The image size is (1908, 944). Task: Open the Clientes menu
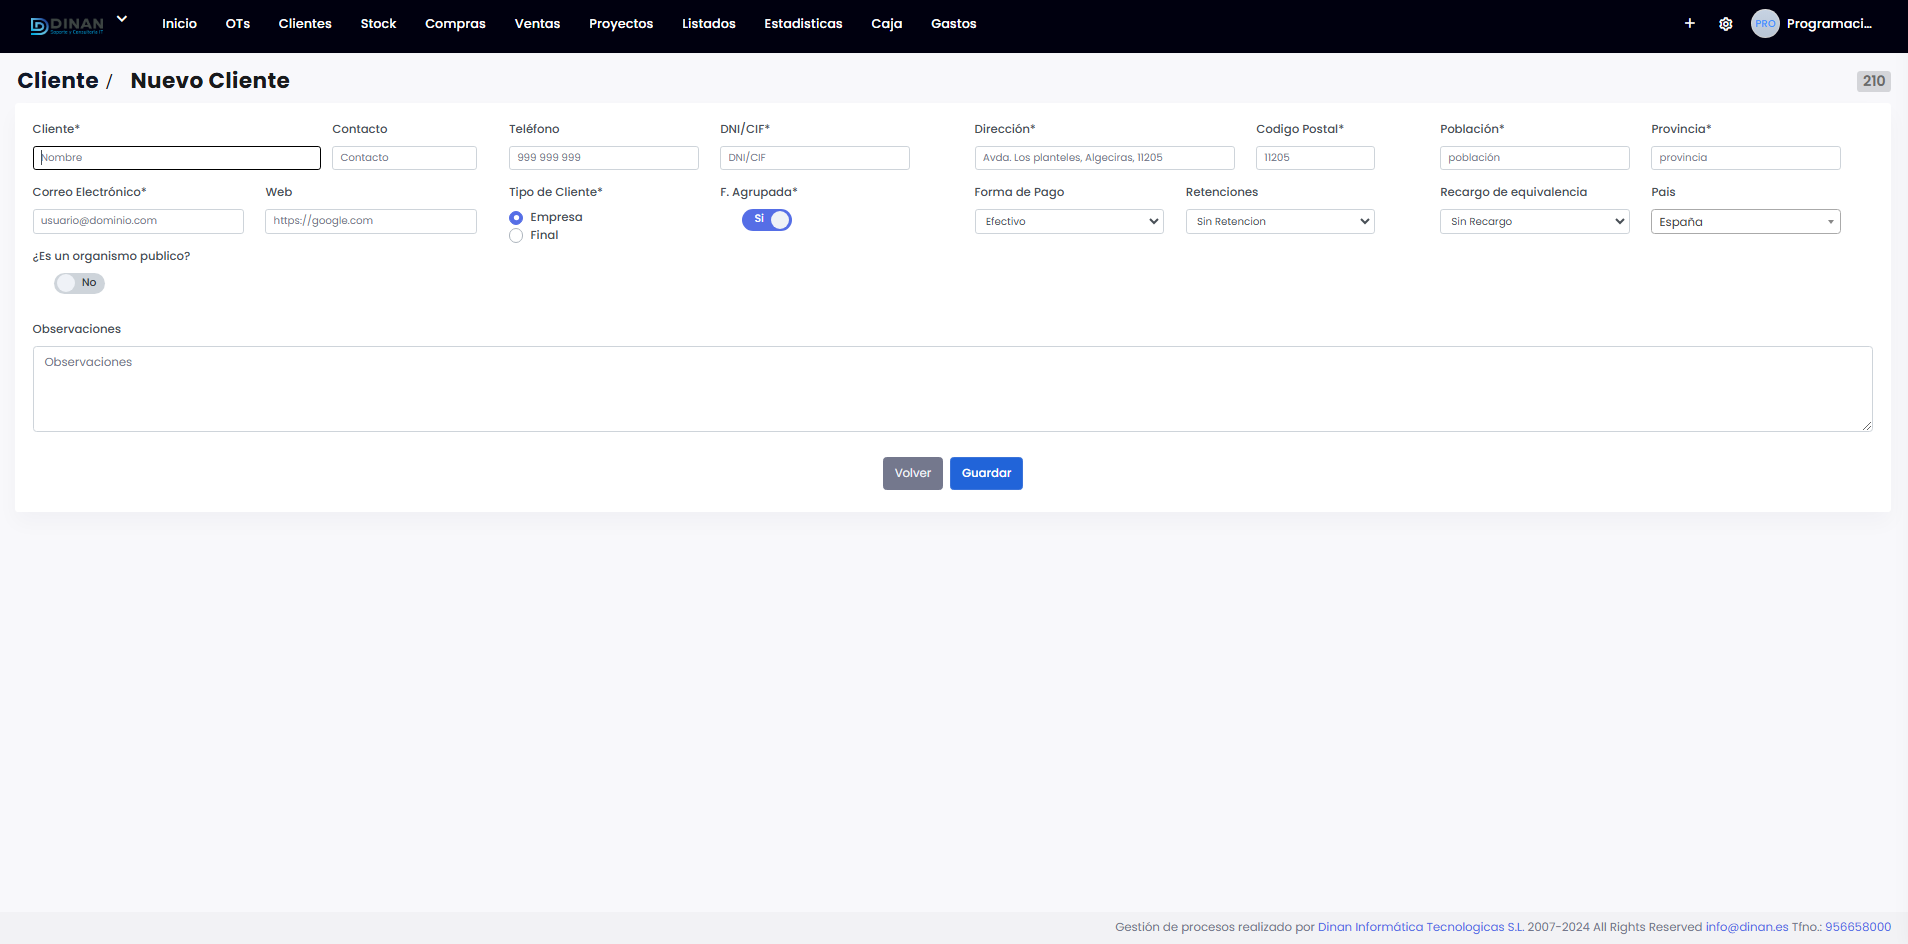[x=305, y=24]
